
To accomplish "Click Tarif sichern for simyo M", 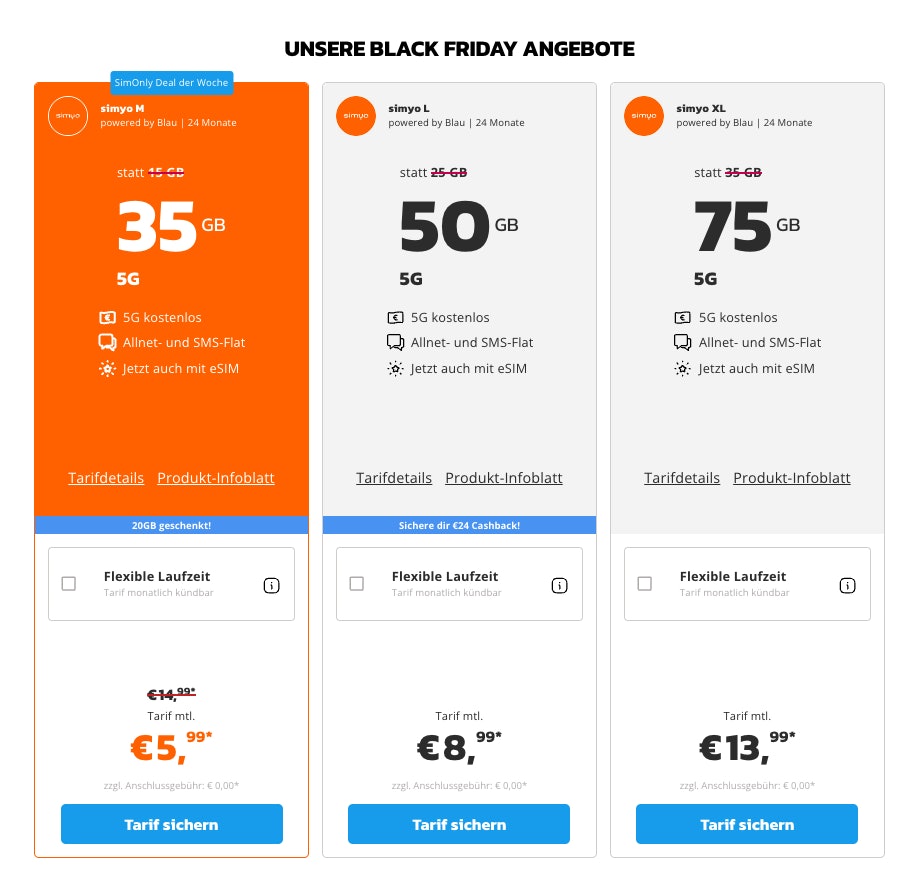I will (x=171, y=824).
